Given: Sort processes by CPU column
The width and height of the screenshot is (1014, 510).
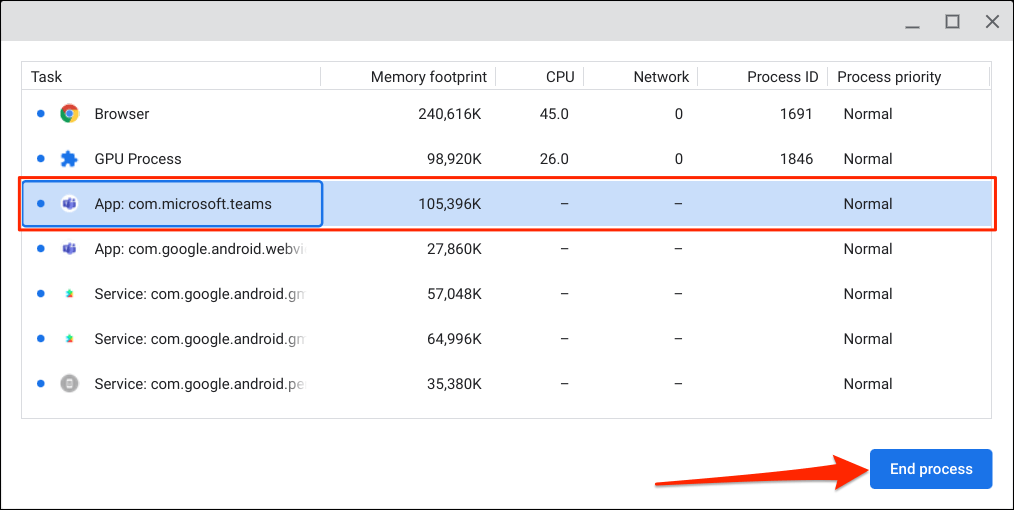Looking at the screenshot, I should (x=559, y=77).
